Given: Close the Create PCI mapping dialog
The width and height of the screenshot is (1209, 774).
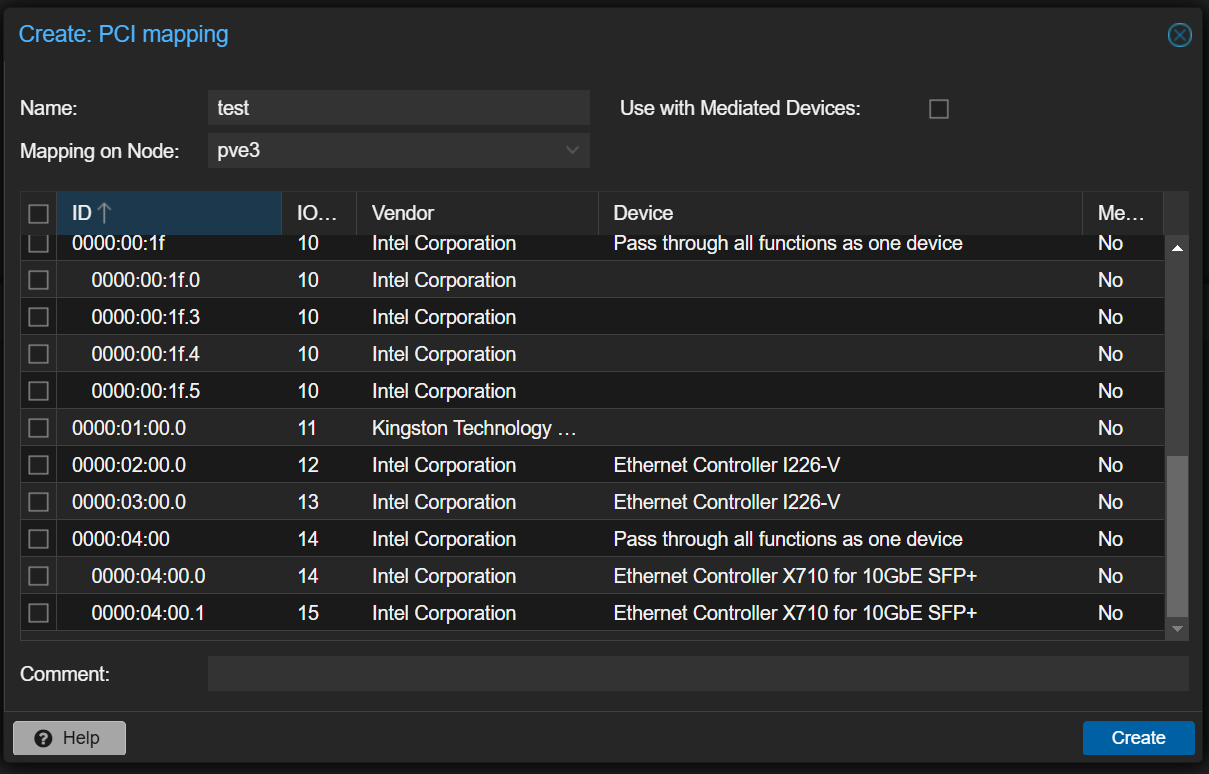Looking at the screenshot, I should click(x=1180, y=35).
